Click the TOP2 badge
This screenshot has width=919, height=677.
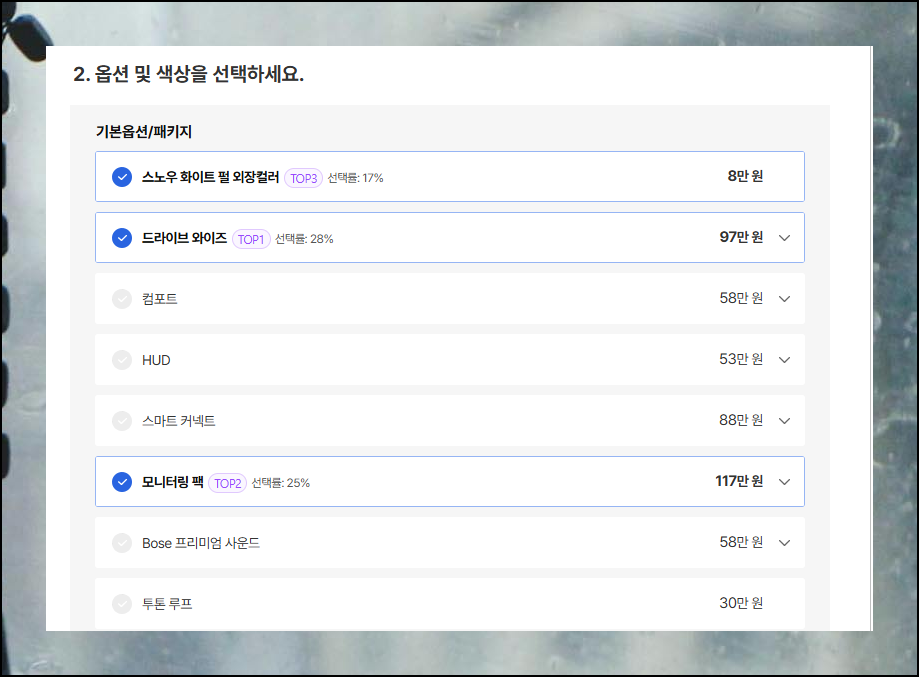pyautogui.click(x=227, y=483)
